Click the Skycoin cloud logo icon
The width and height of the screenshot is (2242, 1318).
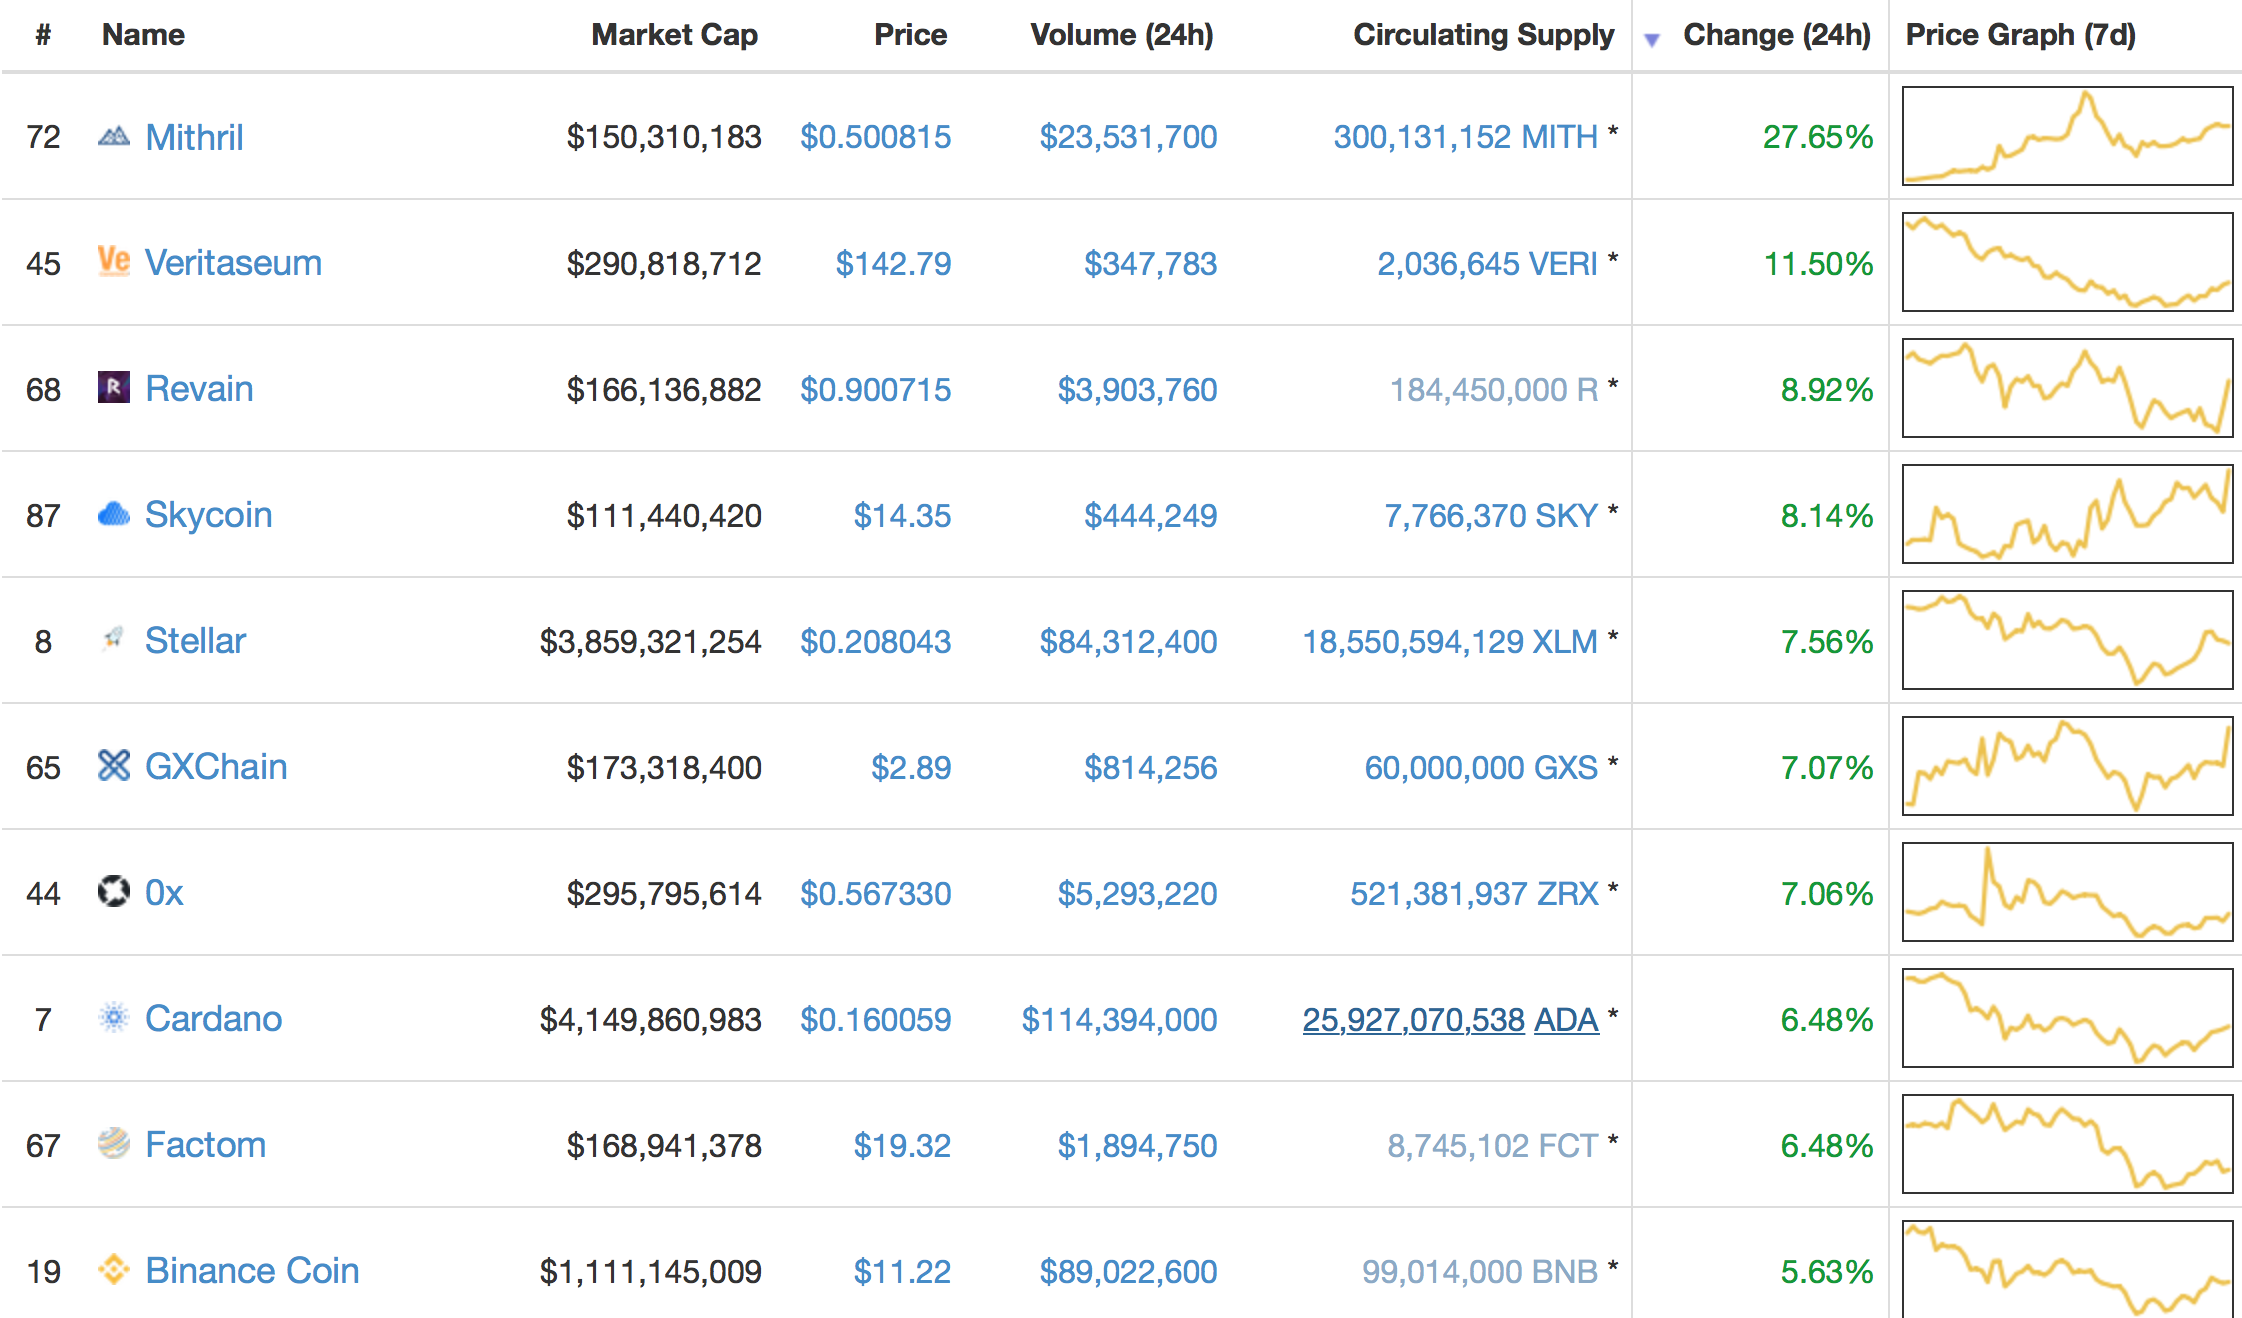[114, 514]
